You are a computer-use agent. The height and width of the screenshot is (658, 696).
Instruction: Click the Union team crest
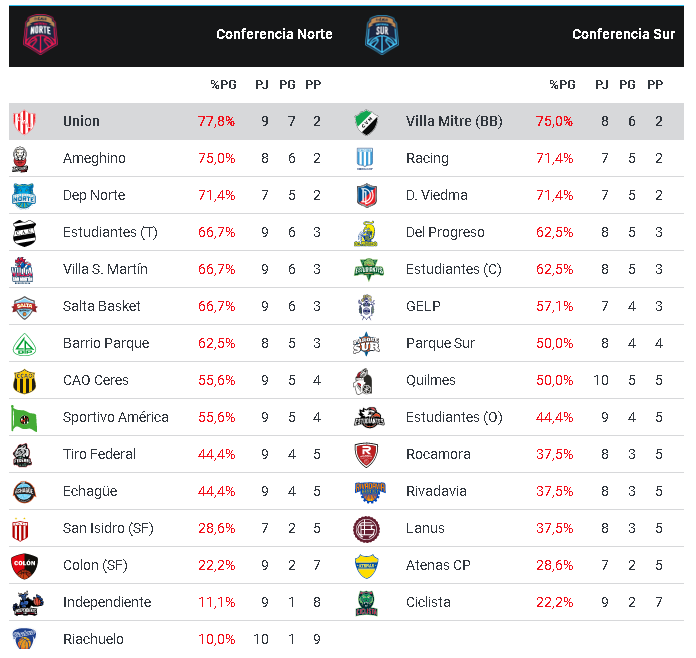tap(24, 122)
